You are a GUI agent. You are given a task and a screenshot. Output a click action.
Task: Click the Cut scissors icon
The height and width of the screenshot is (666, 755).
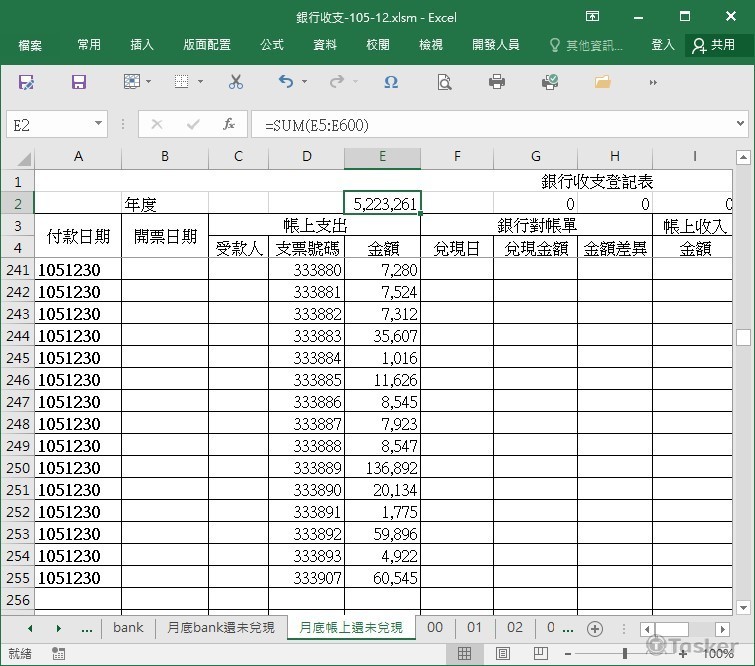click(235, 82)
